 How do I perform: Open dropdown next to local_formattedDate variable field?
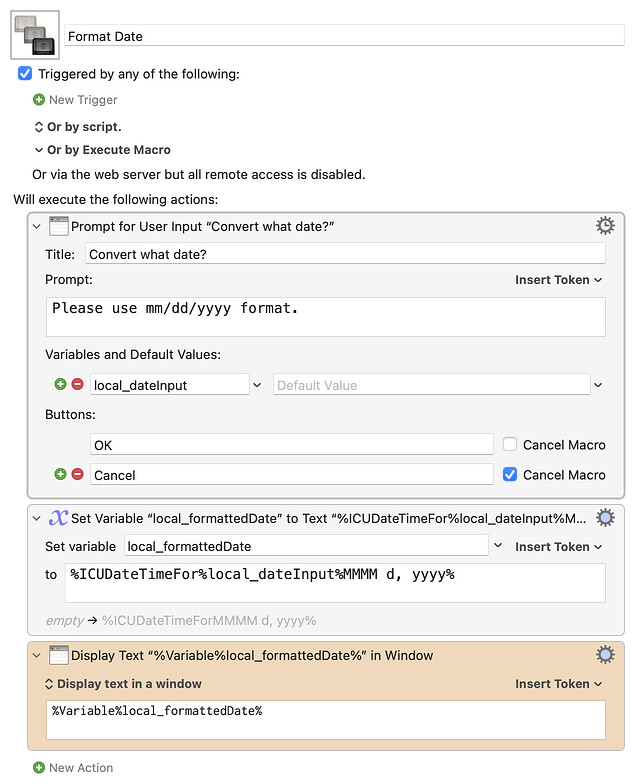pyautogui.click(x=498, y=546)
